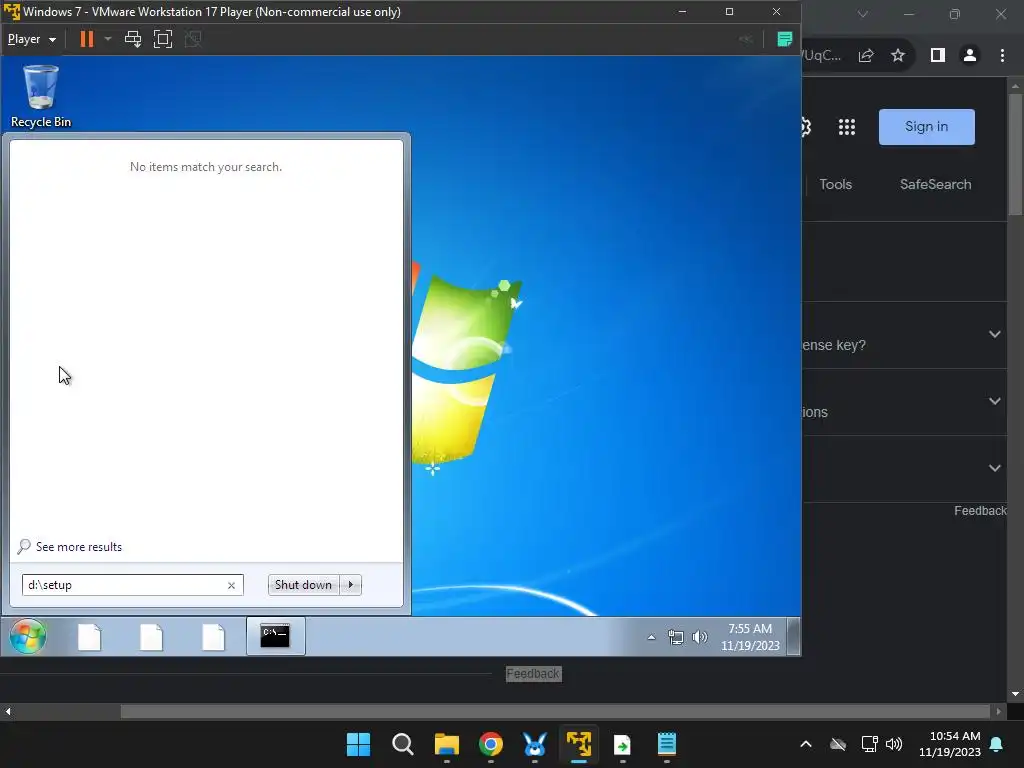Click the highlighted Feedback link below the VM
Viewport: 1024px width, 768px height.
(x=534, y=673)
